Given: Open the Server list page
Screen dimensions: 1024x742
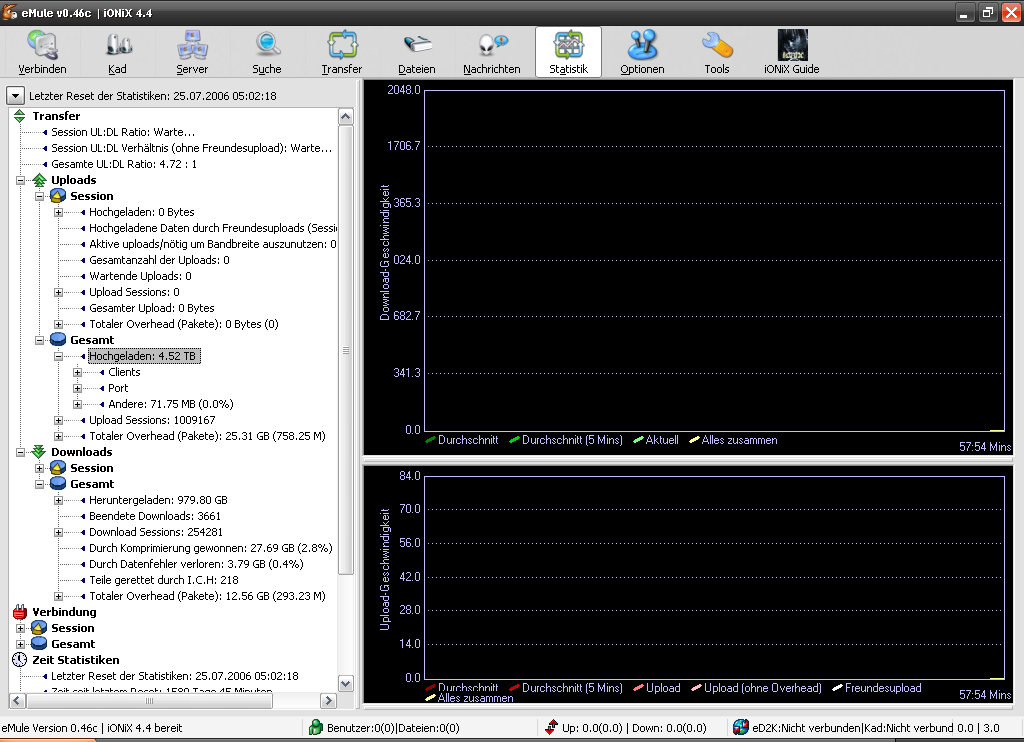Looking at the screenshot, I should pyautogui.click(x=192, y=52).
